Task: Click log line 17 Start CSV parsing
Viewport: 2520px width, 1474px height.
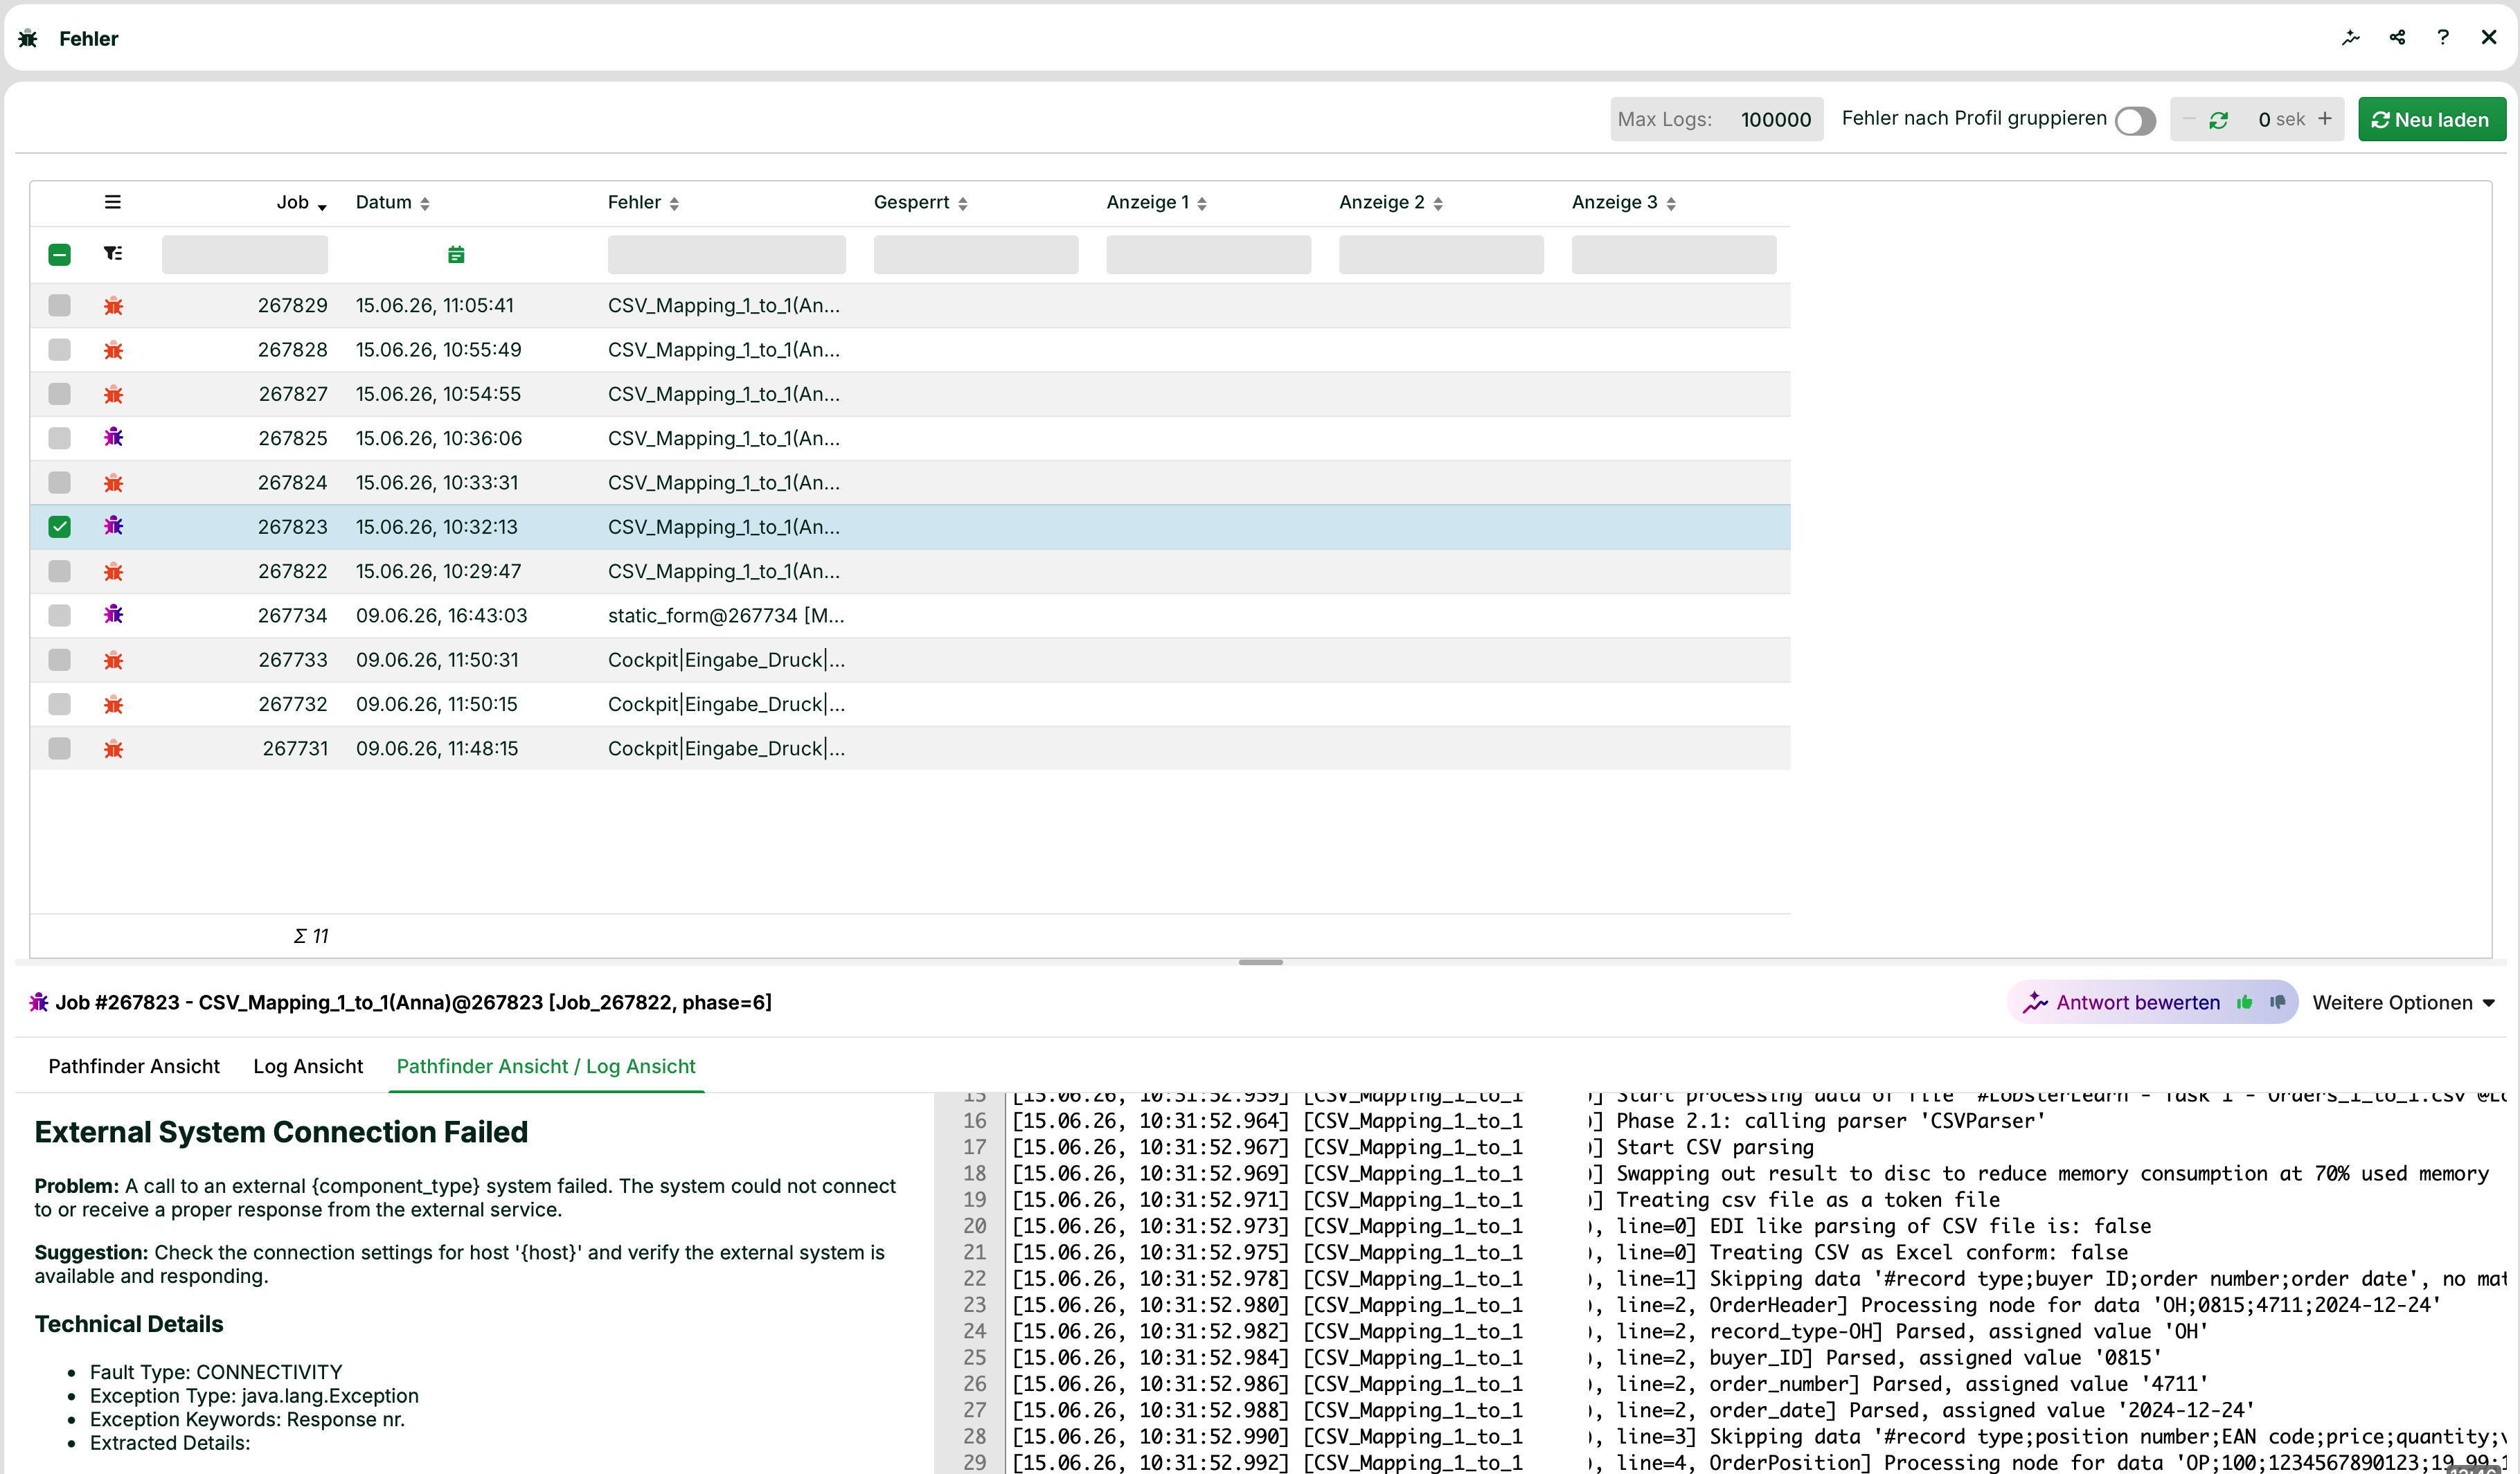Action: [x=1714, y=1147]
